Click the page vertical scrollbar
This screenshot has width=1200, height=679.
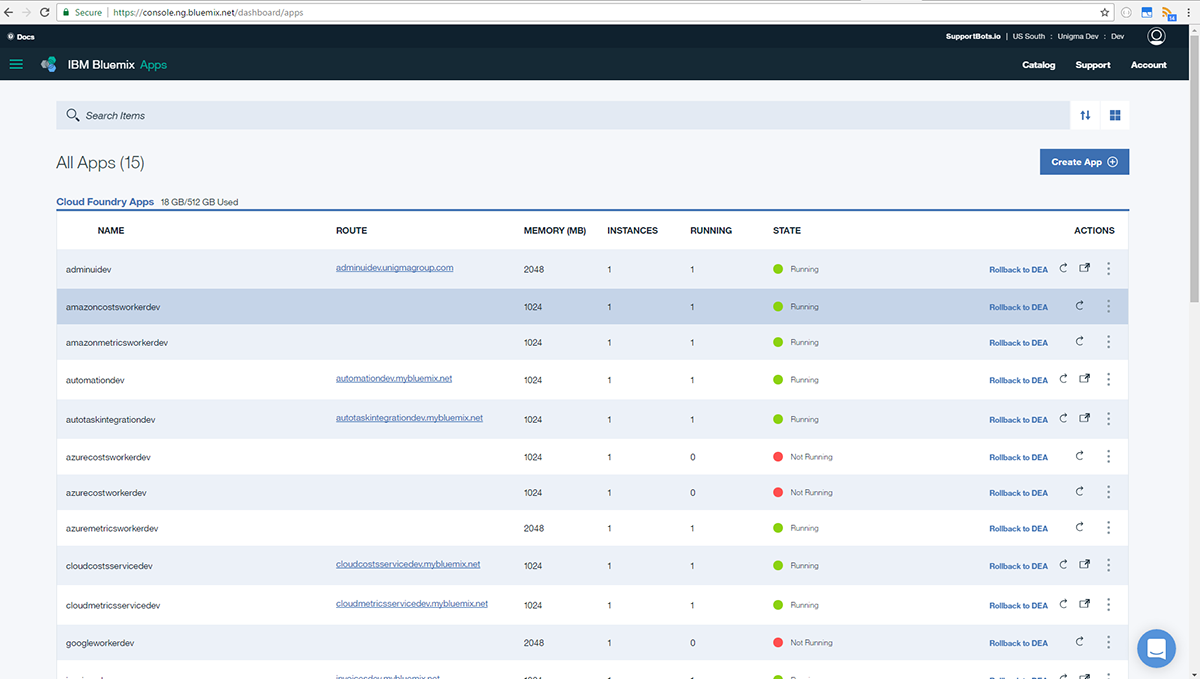click(x=1194, y=170)
